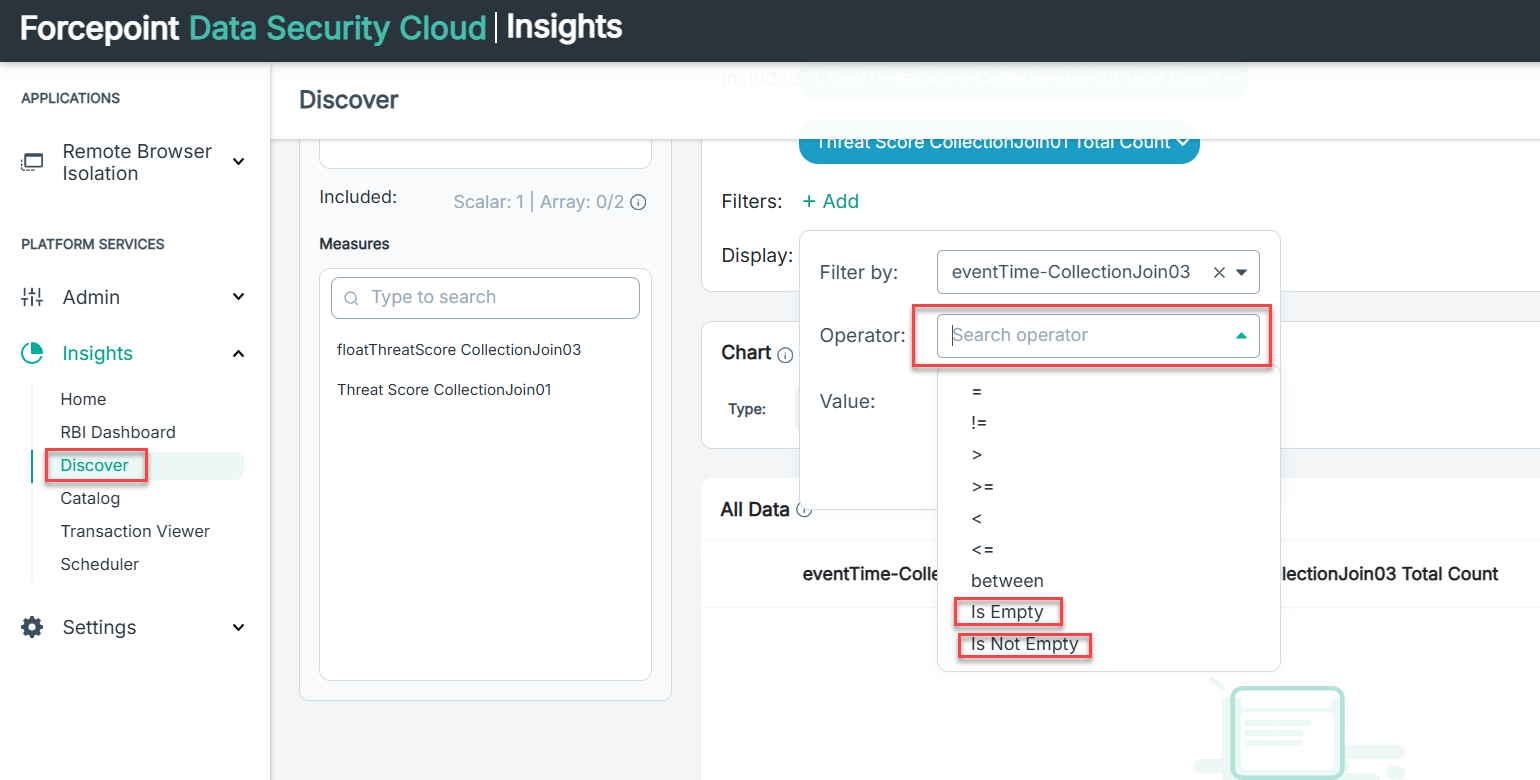Click the eventTime-Colle column header in All Data
This screenshot has height=780, width=1540.
(x=868, y=574)
